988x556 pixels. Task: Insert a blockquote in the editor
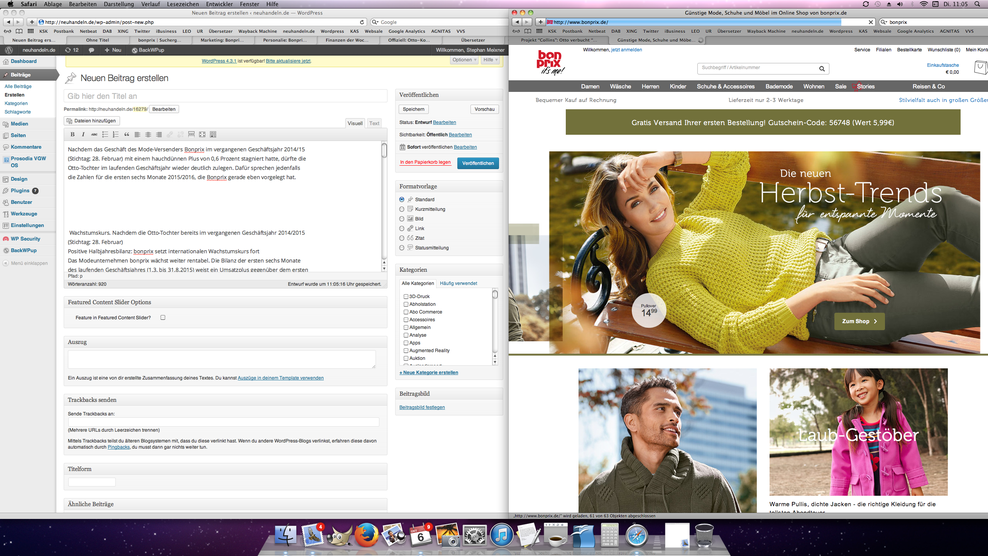click(x=126, y=134)
